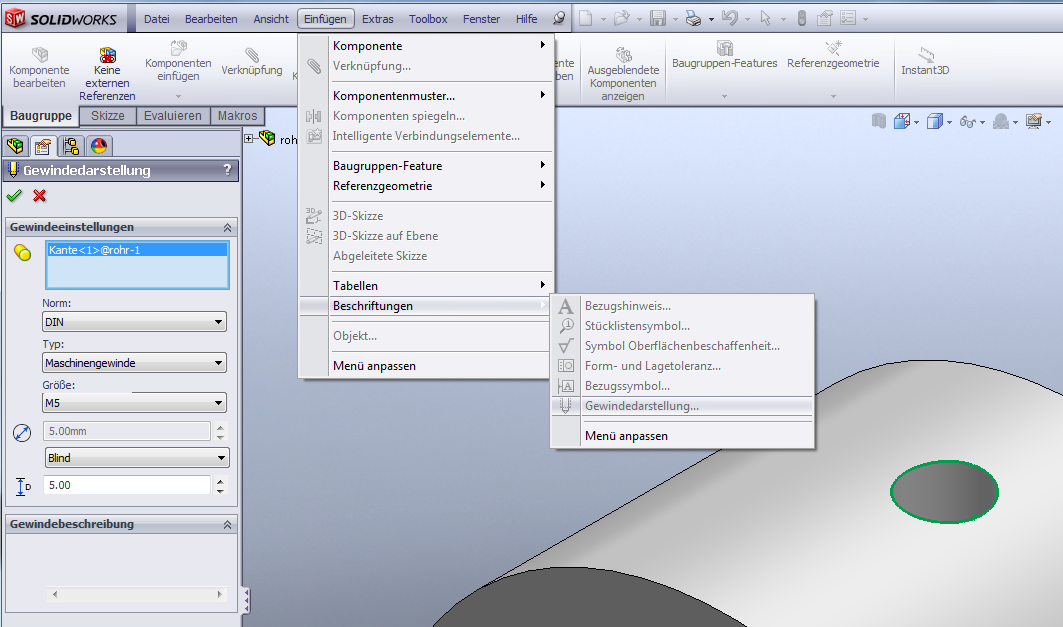Expand the rohr tree node
Image resolution: width=1063 pixels, height=627 pixels.
pos(249,139)
